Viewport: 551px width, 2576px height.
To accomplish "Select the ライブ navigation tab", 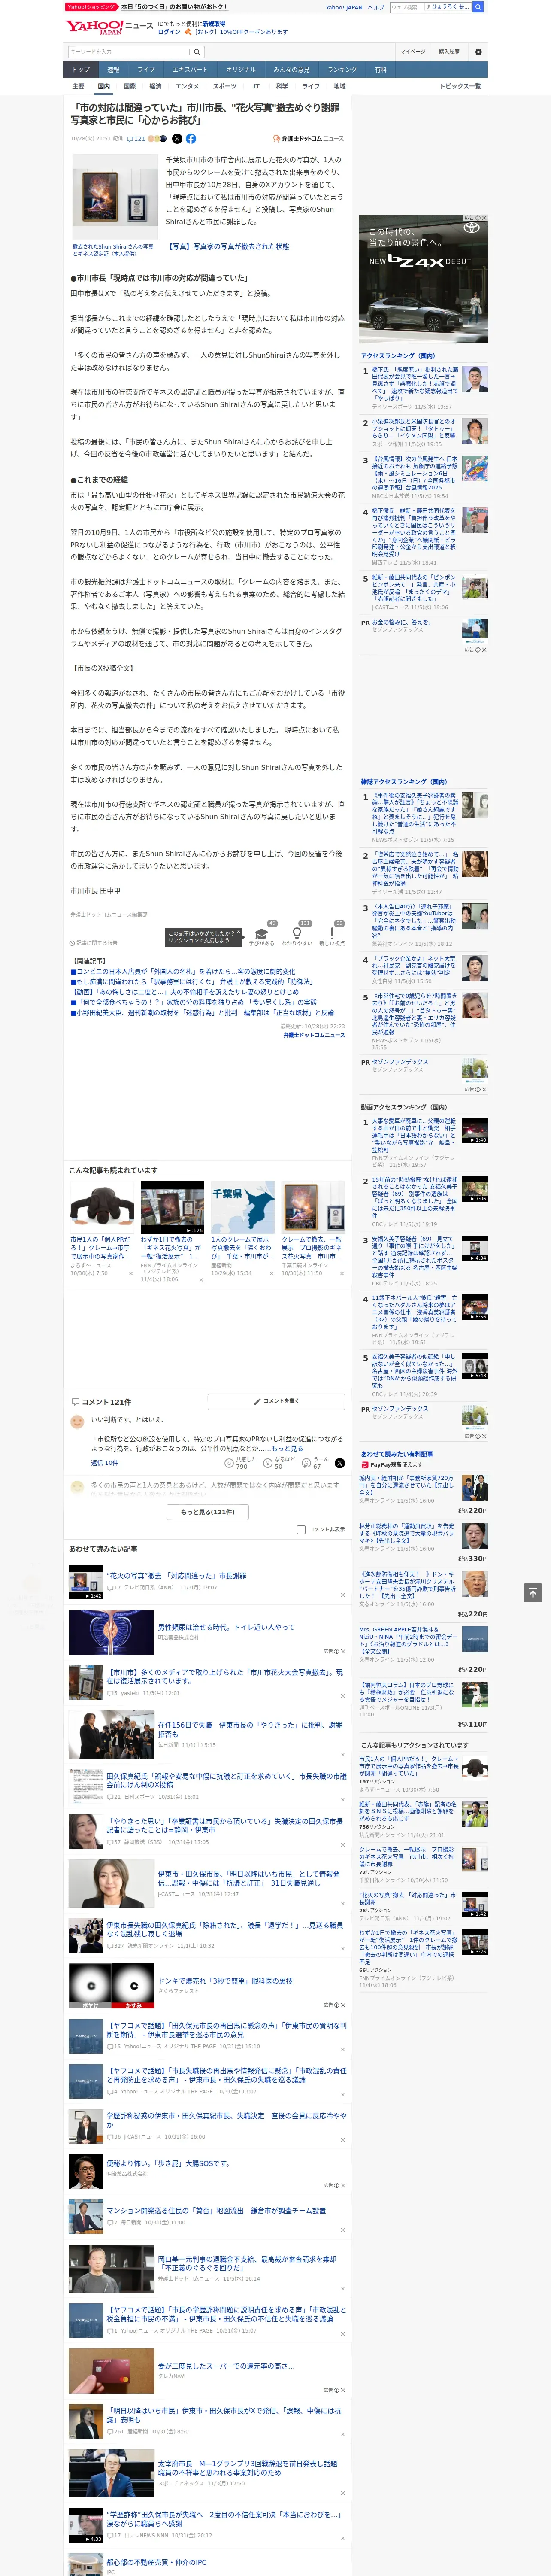I will click(146, 69).
